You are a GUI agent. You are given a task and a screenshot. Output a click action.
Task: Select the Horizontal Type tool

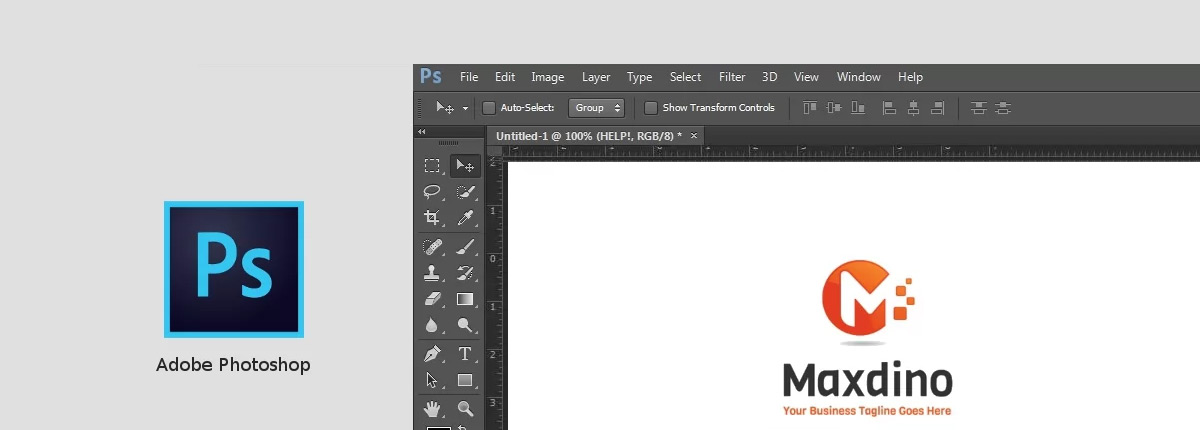tap(465, 354)
